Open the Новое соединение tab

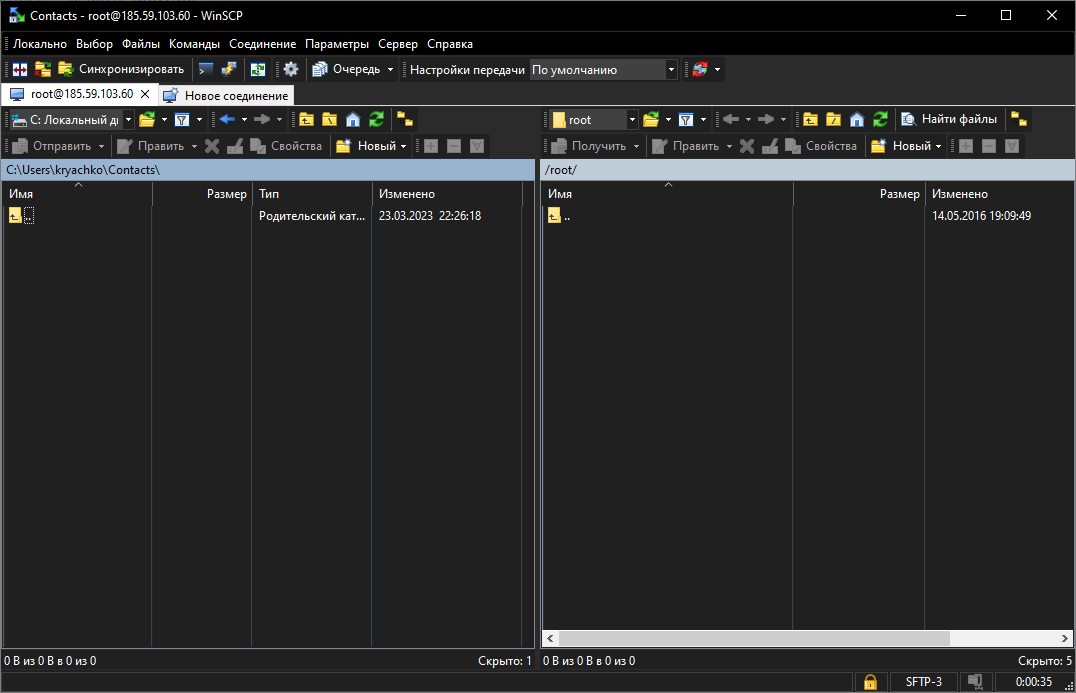pos(226,95)
